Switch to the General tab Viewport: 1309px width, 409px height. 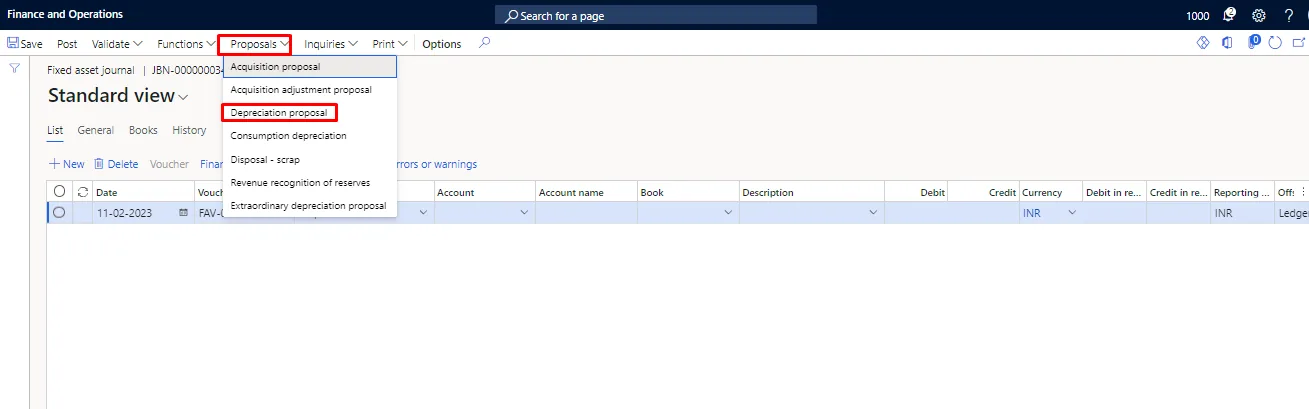click(95, 130)
